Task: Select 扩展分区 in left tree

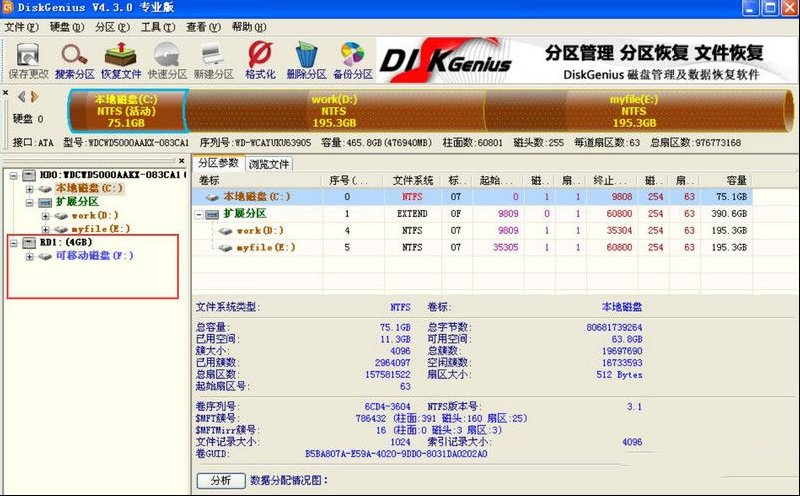Action: [x=77, y=202]
